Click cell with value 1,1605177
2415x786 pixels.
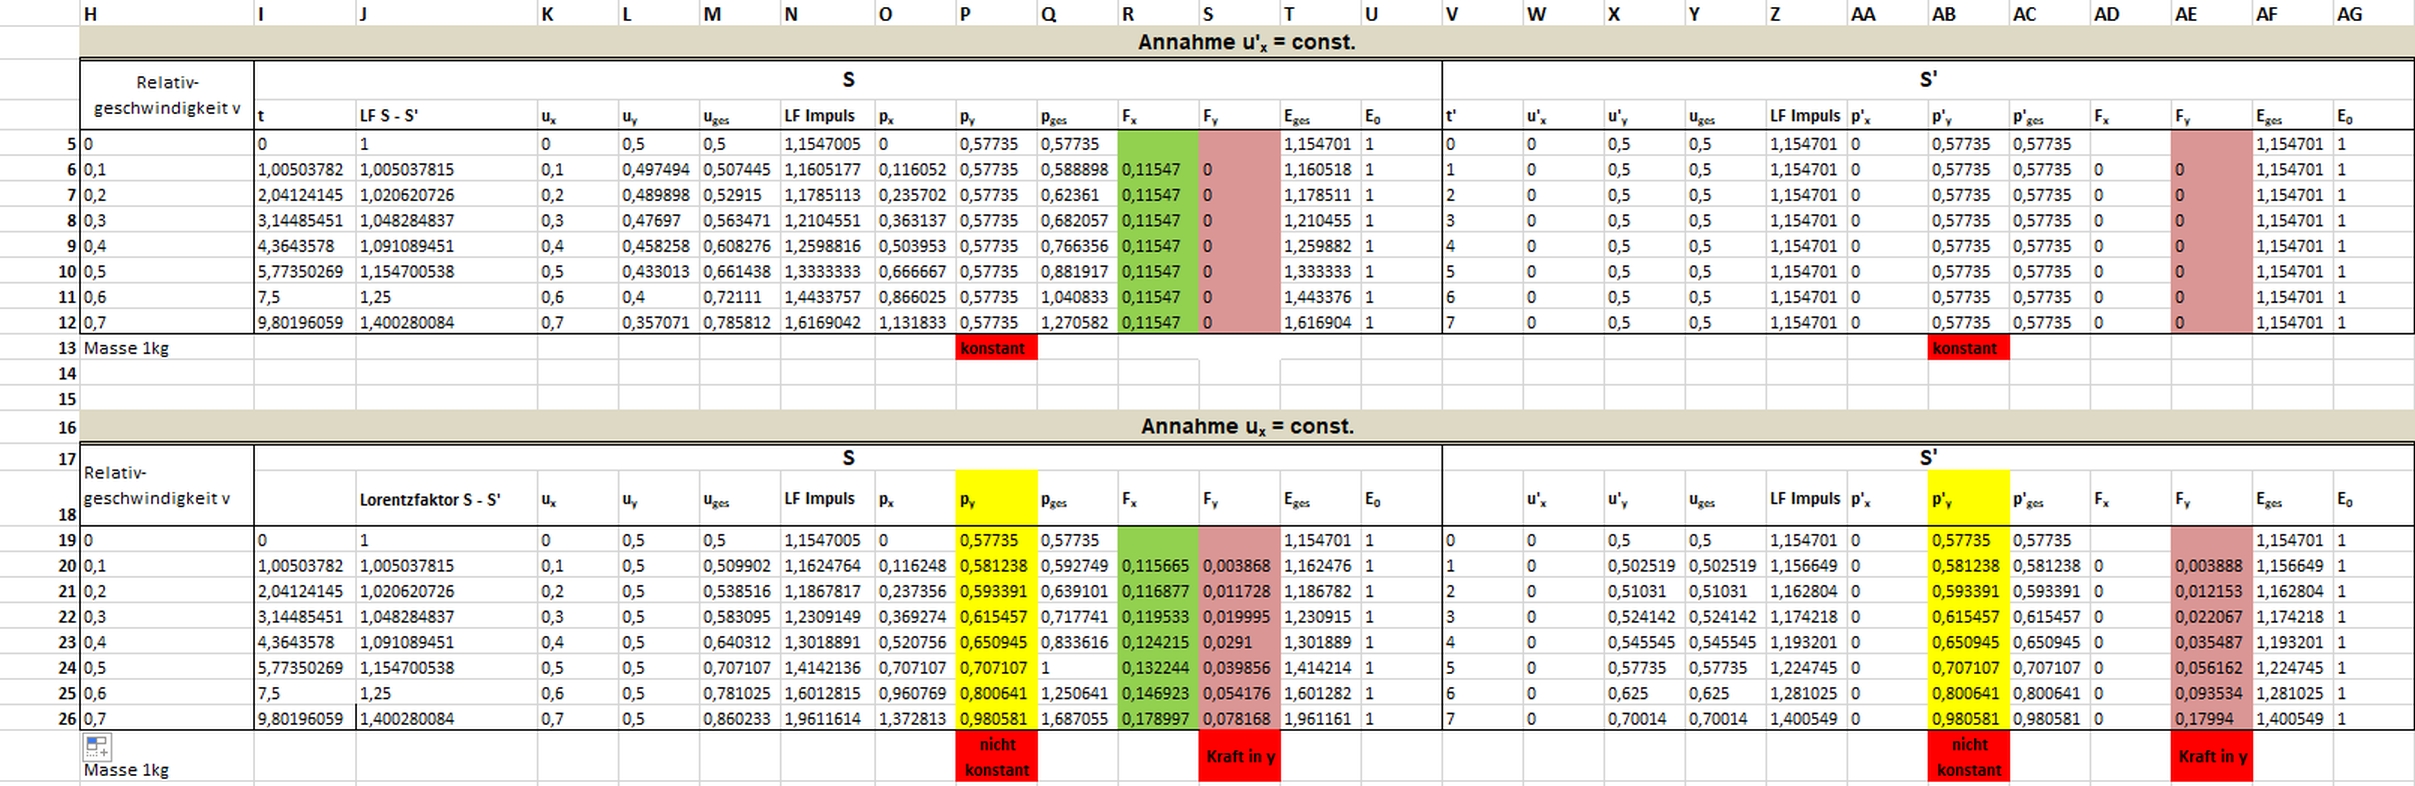tap(827, 170)
